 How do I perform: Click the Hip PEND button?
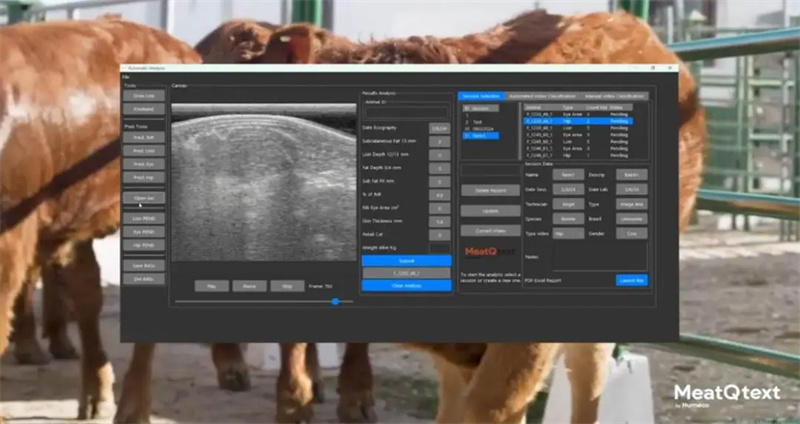tap(143, 244)
